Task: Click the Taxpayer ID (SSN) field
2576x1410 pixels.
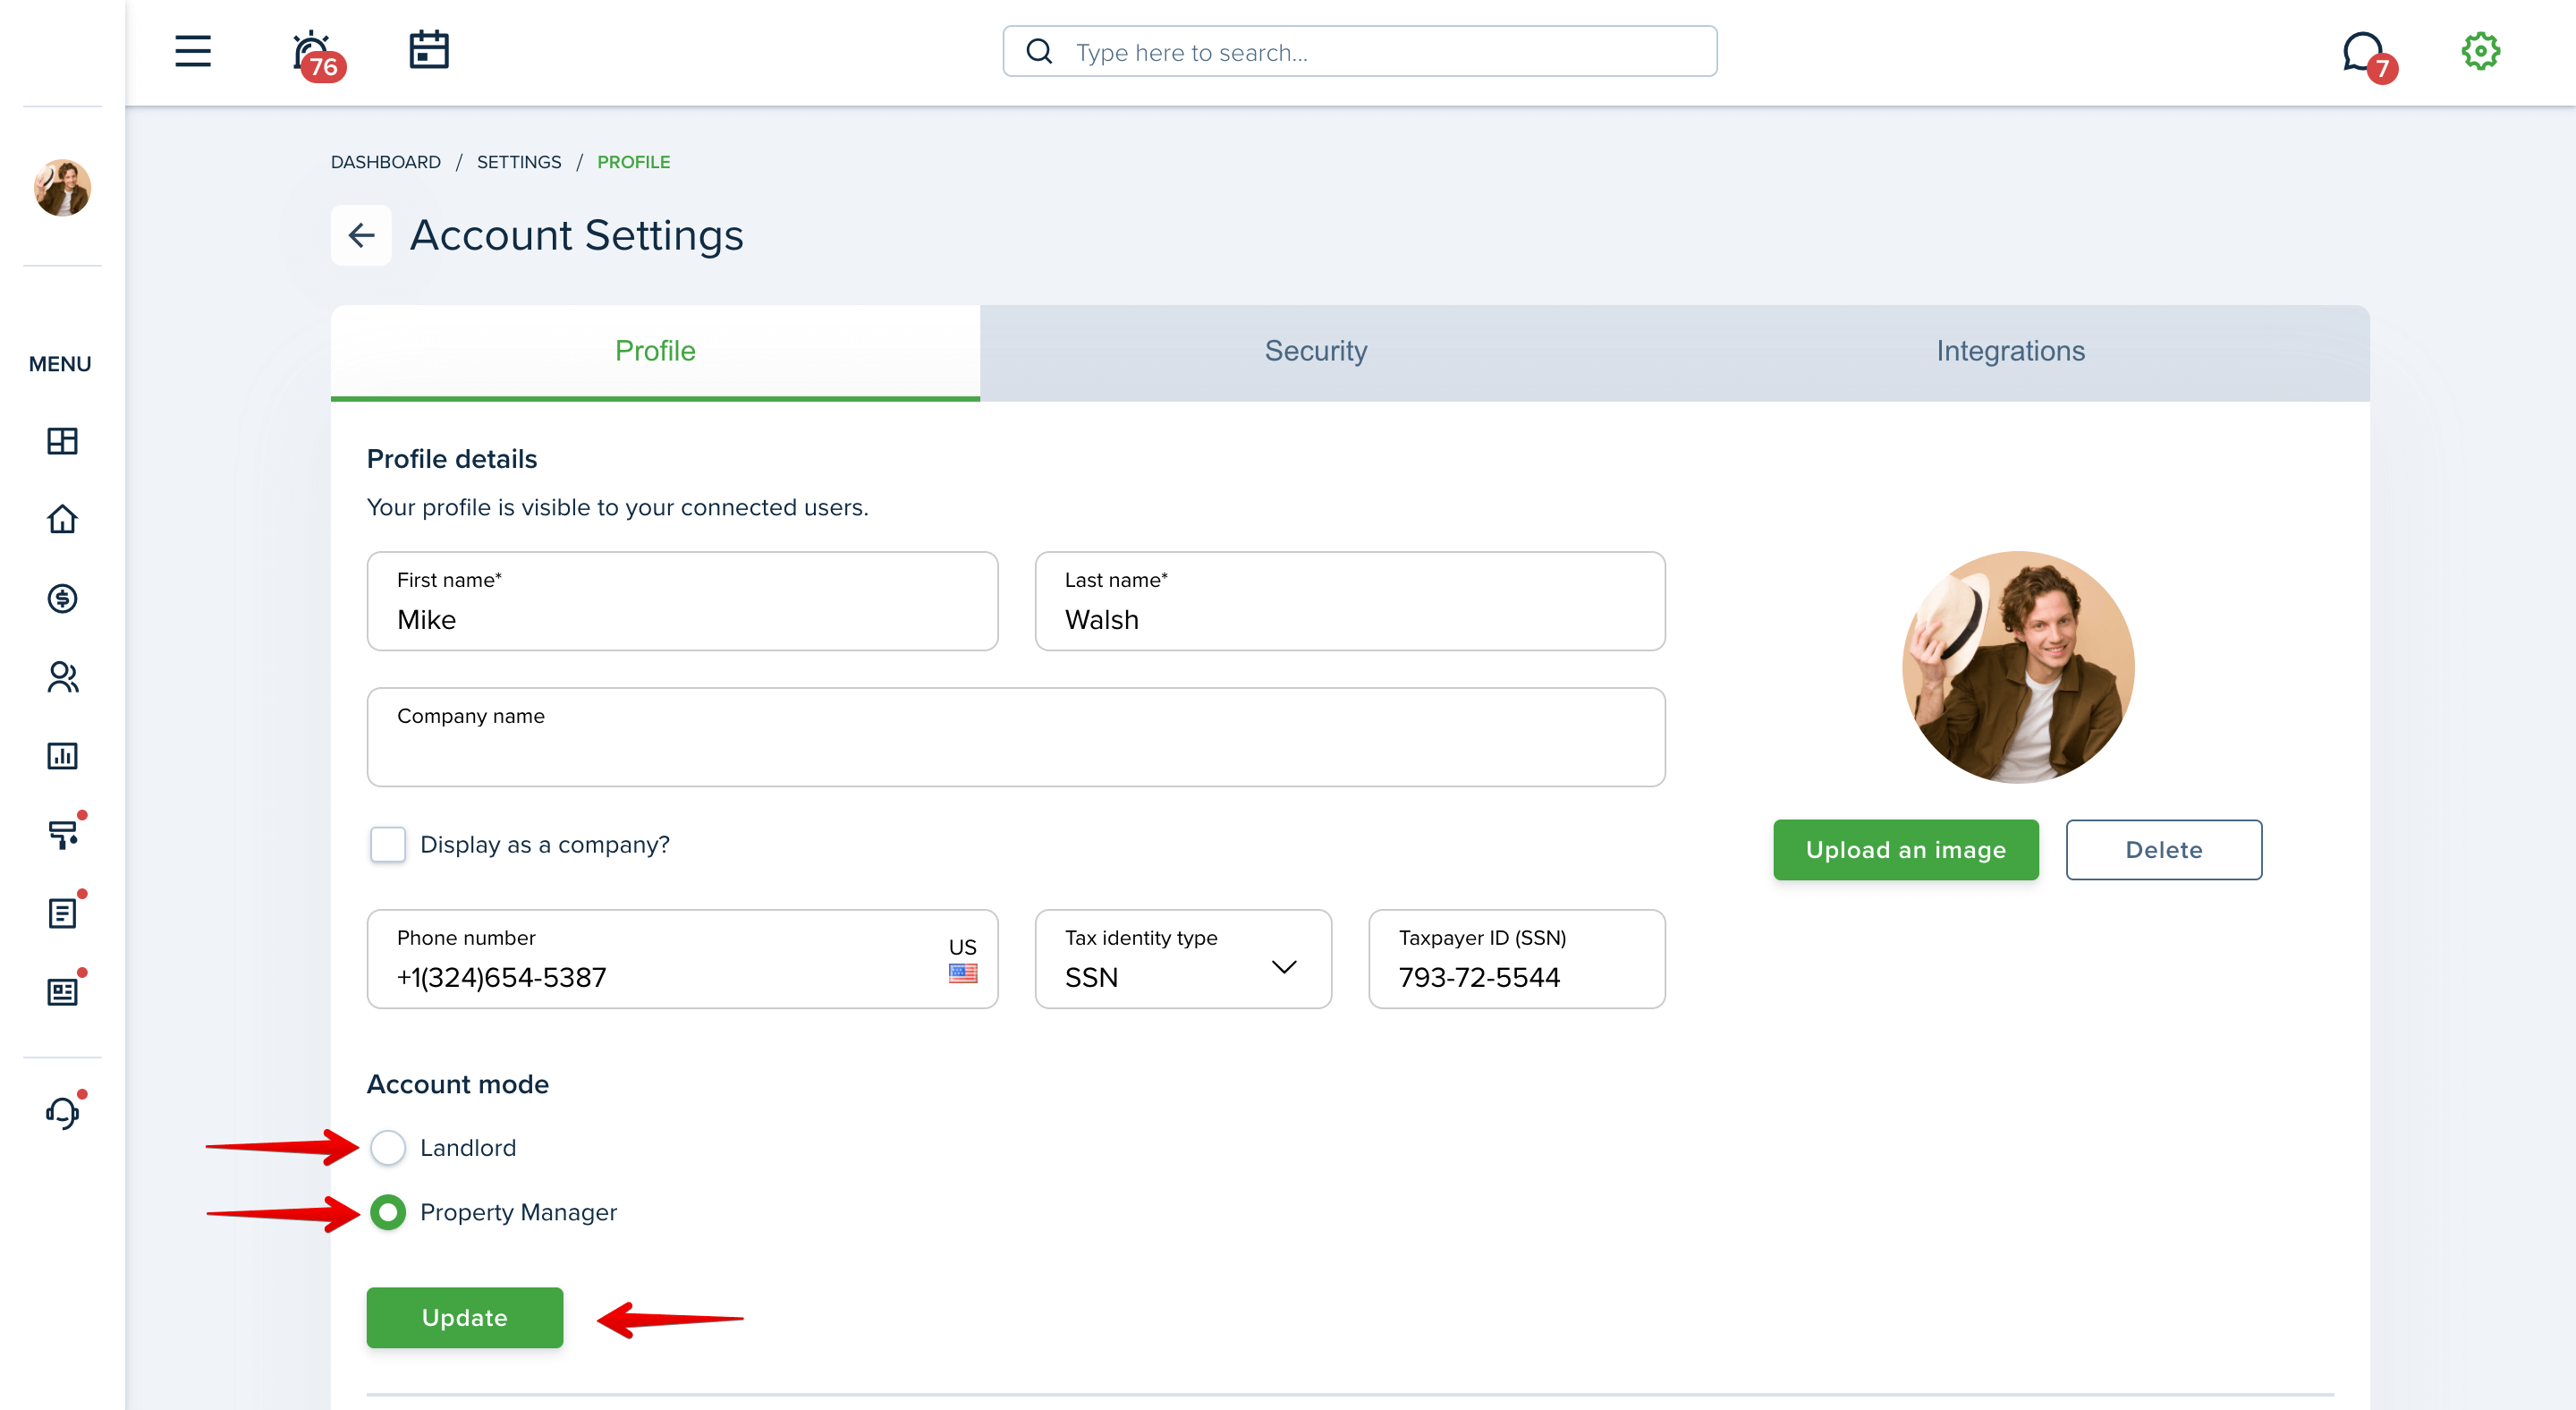Action: (1516, 959)
